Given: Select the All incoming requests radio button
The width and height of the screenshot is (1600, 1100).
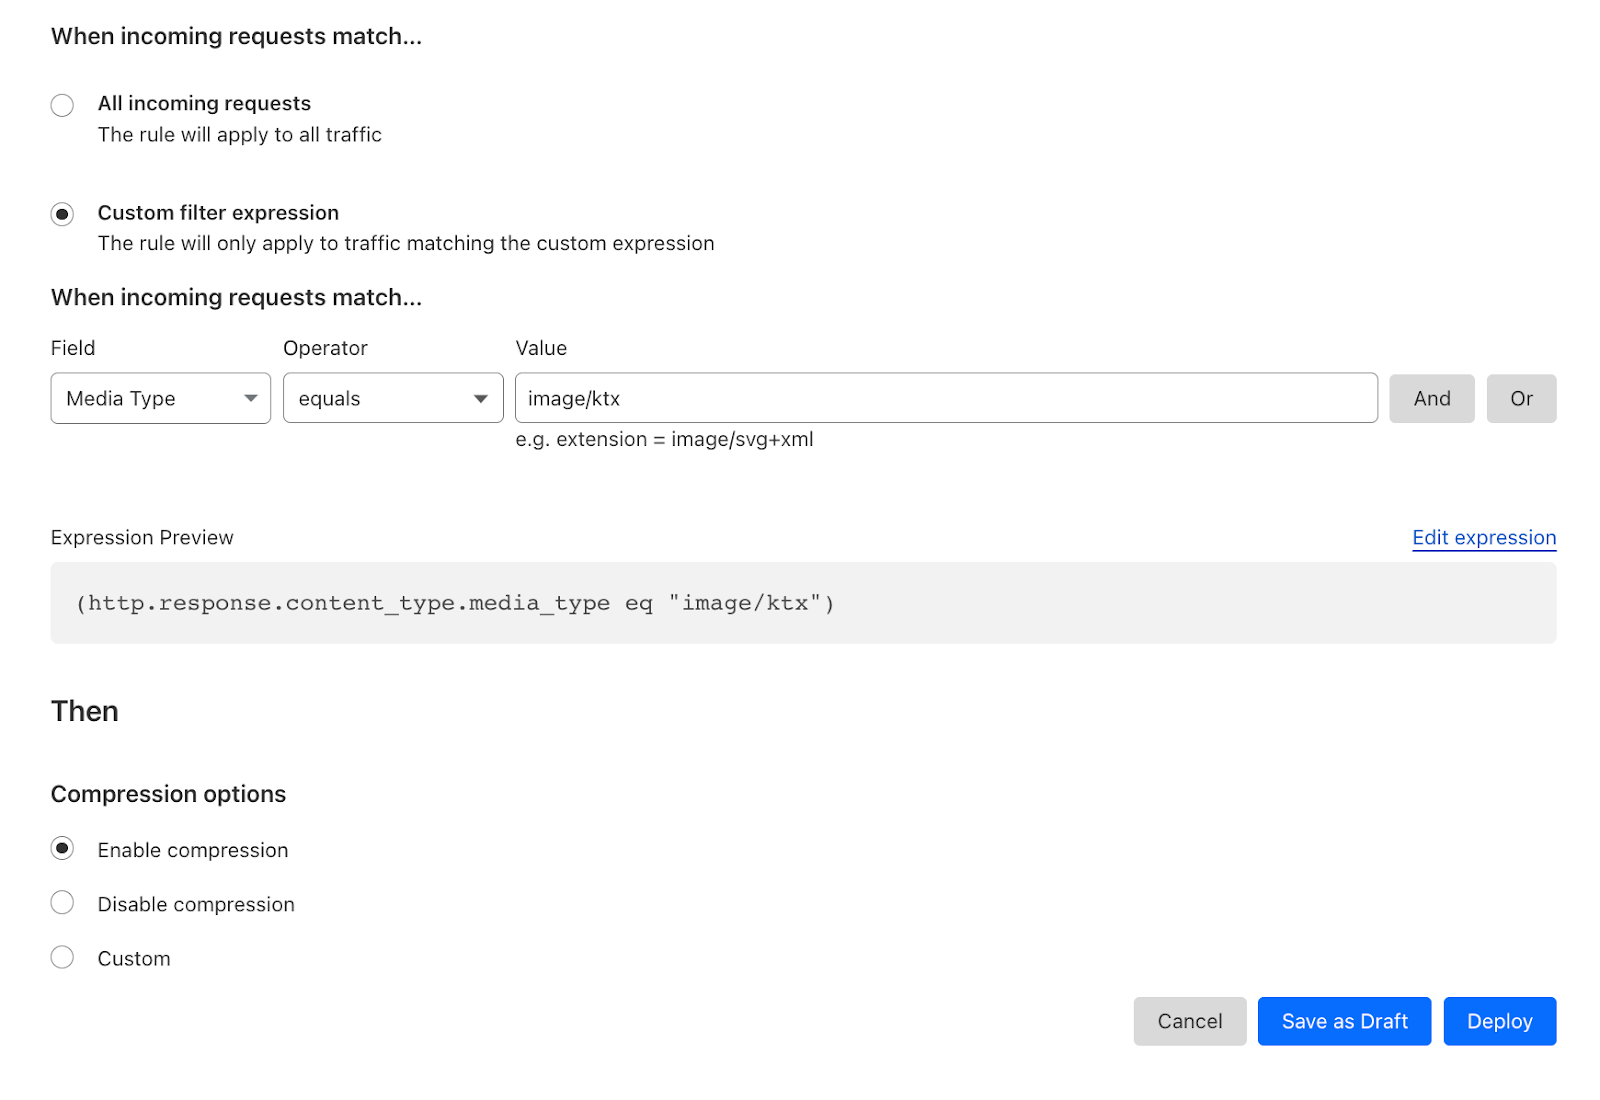Looking at the screenshot, I should 62,105.
